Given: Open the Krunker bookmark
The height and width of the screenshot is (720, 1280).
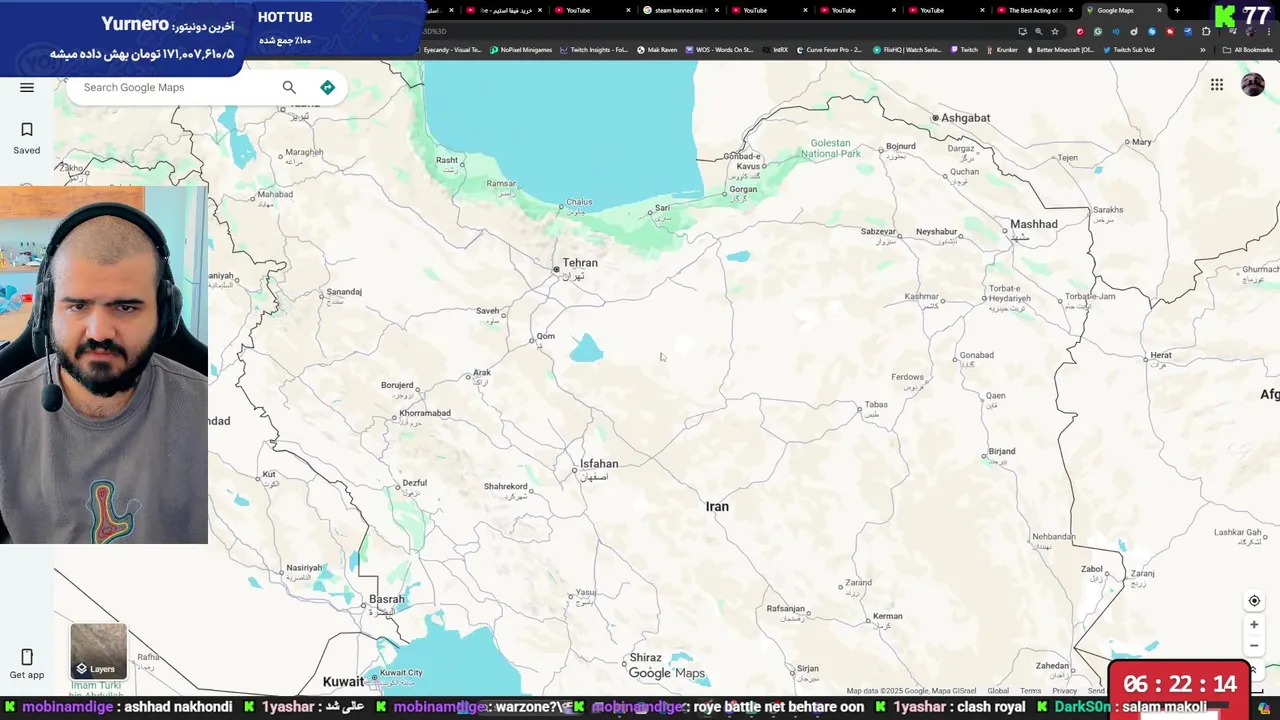Looking at the screenshot, I should [1001, 50].
